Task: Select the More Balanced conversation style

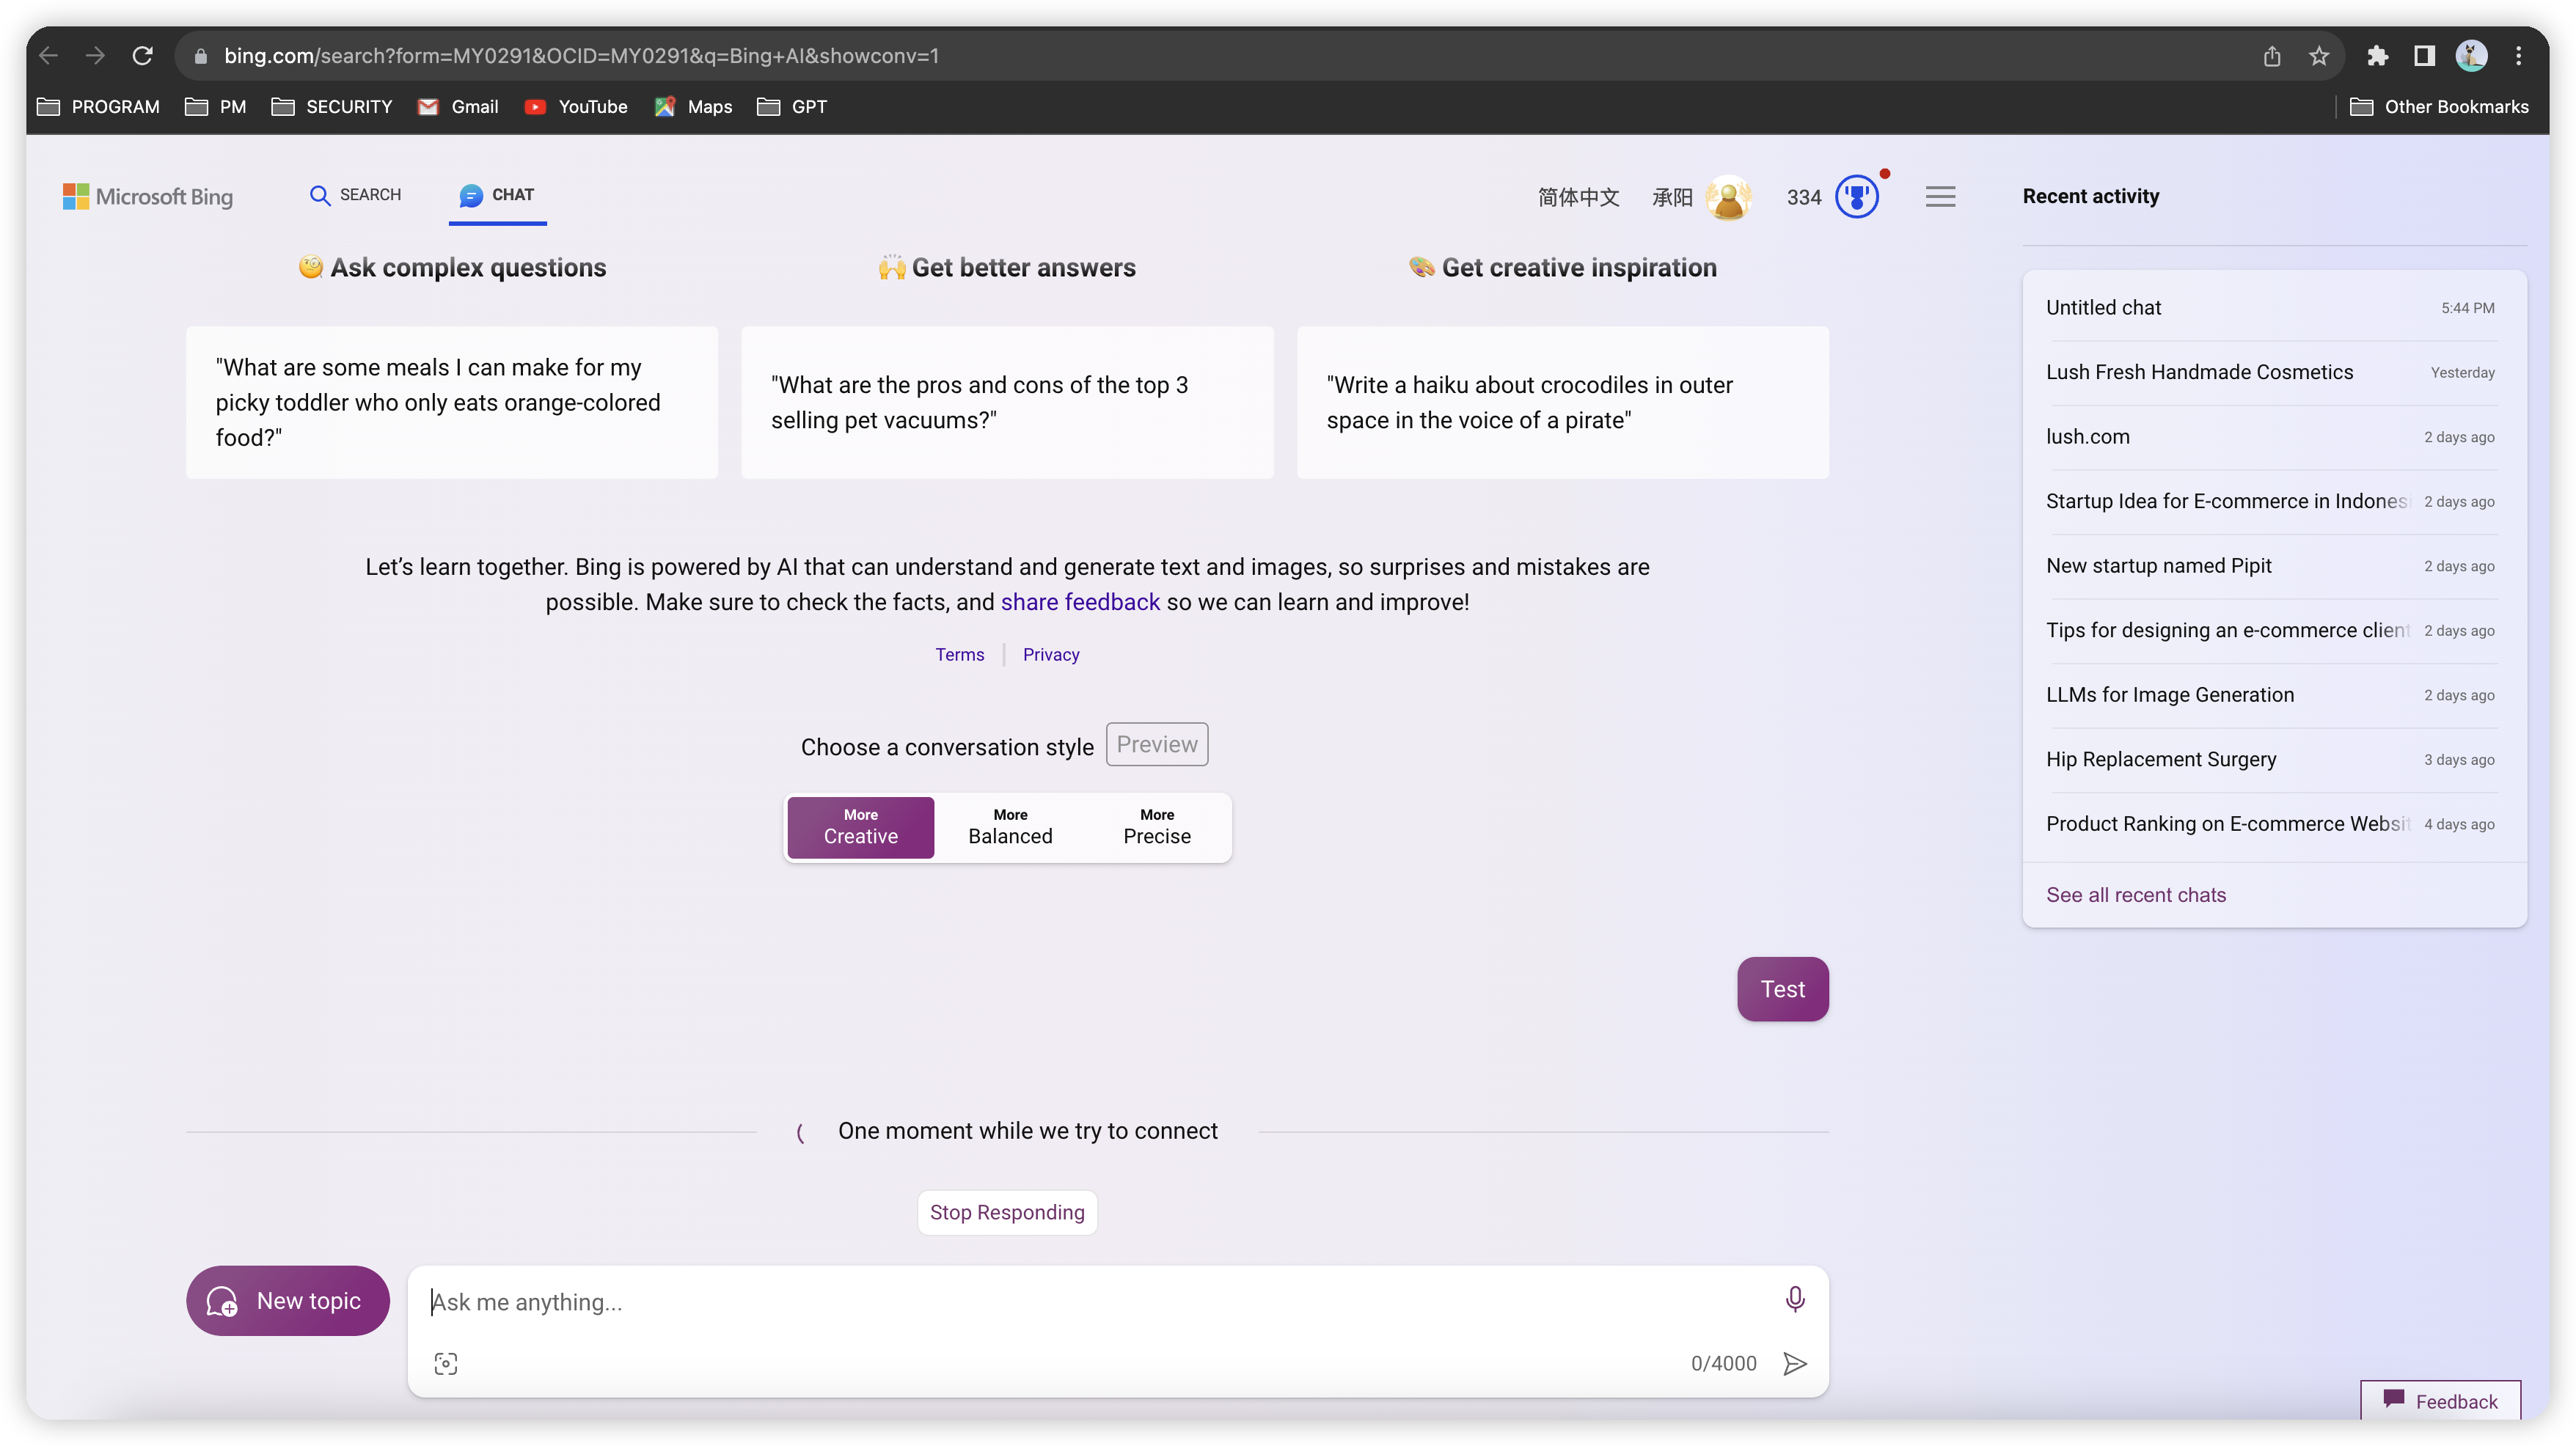Action: [1009, 827]
